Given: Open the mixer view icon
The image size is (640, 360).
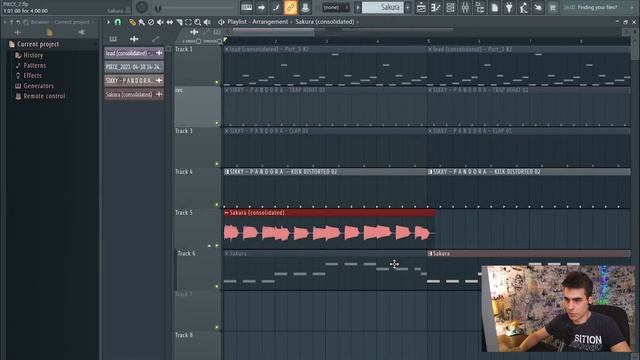Looking at the screenshot, I should click(x=465, y=7).
